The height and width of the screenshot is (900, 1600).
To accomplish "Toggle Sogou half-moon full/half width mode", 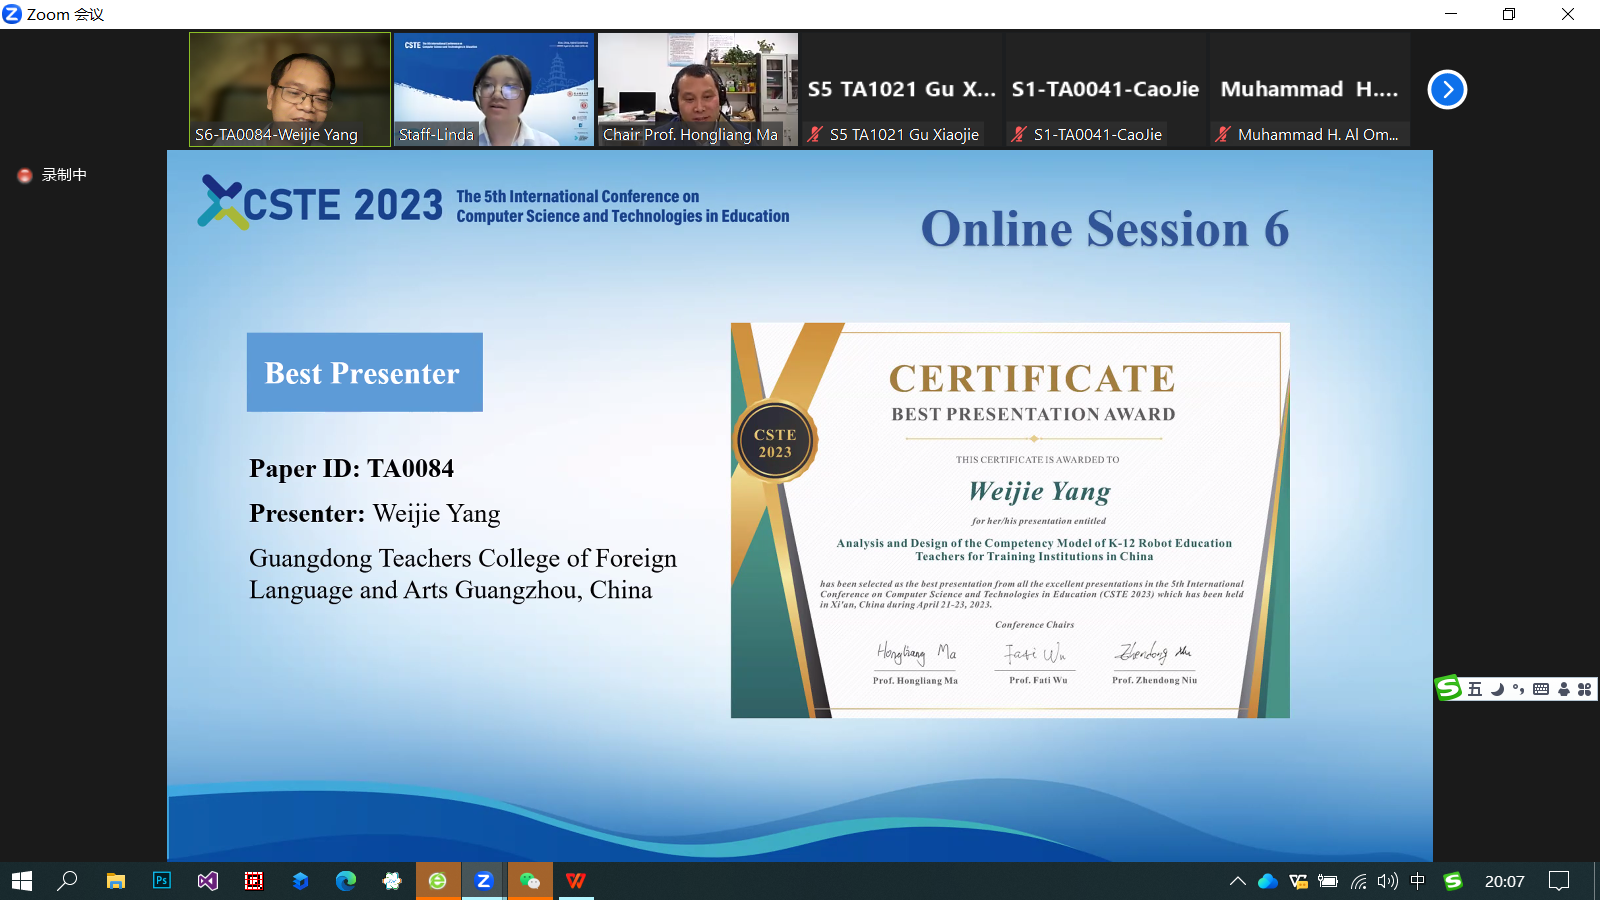I will pyautogui.click(x=1497, y=689).
